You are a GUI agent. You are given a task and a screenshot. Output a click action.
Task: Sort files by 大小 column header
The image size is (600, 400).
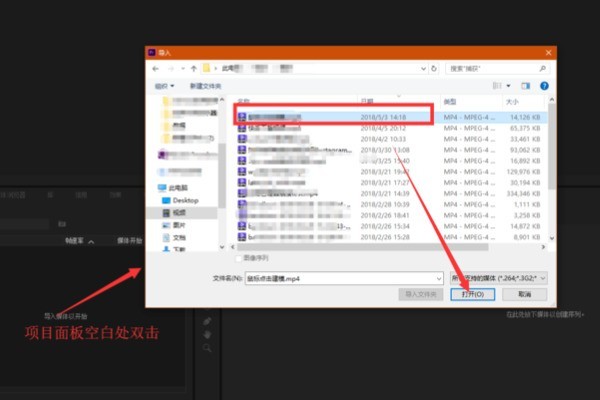(x=512, y=102)
